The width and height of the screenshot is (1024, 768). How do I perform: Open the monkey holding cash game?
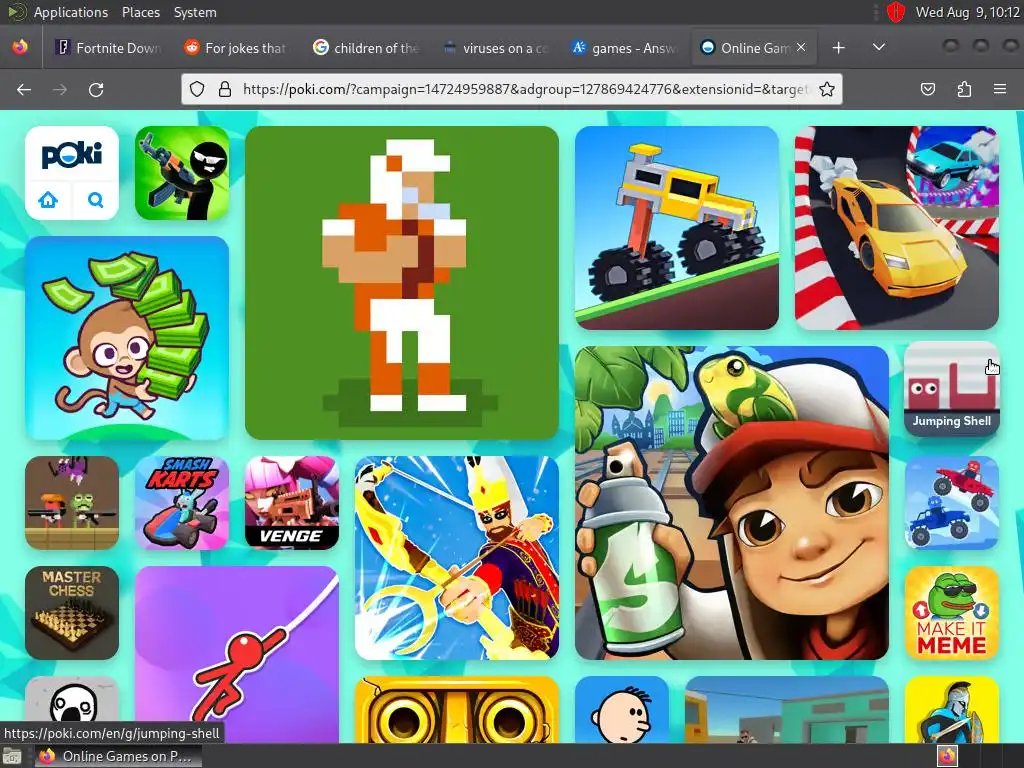click(x=127, y=338)
